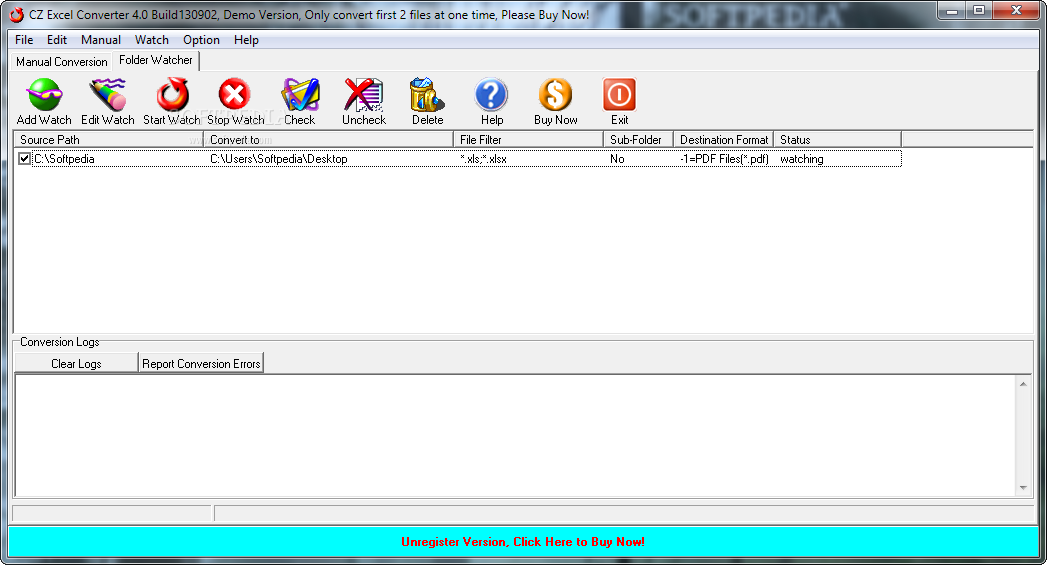Minimize the CZ Excel Converter window
This screenshot has width=1047, height=565.
(952, 11)
